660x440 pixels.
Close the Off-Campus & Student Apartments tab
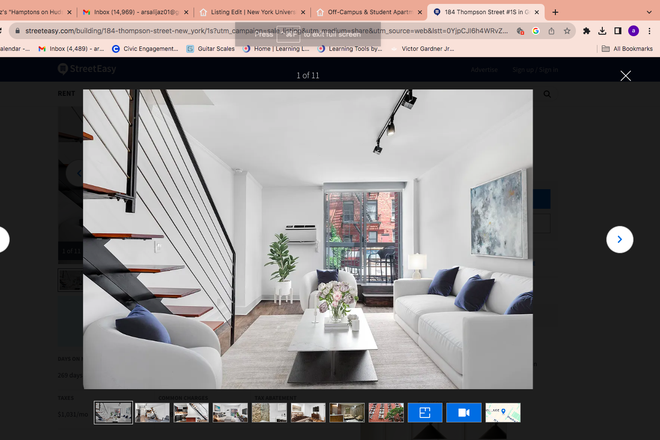click(420, 12)
